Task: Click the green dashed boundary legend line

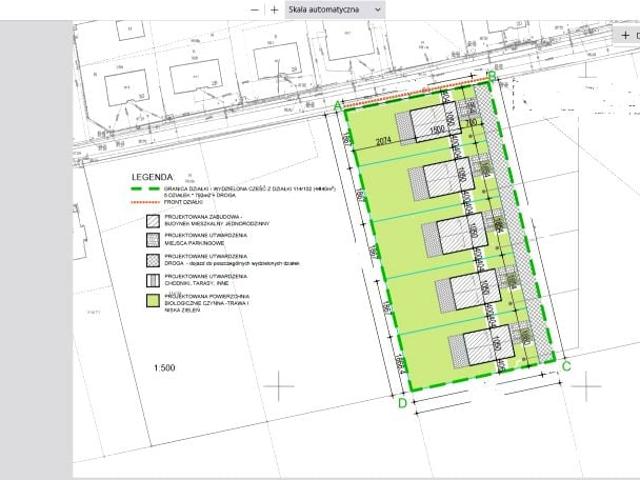Action: tap(145, 189)
